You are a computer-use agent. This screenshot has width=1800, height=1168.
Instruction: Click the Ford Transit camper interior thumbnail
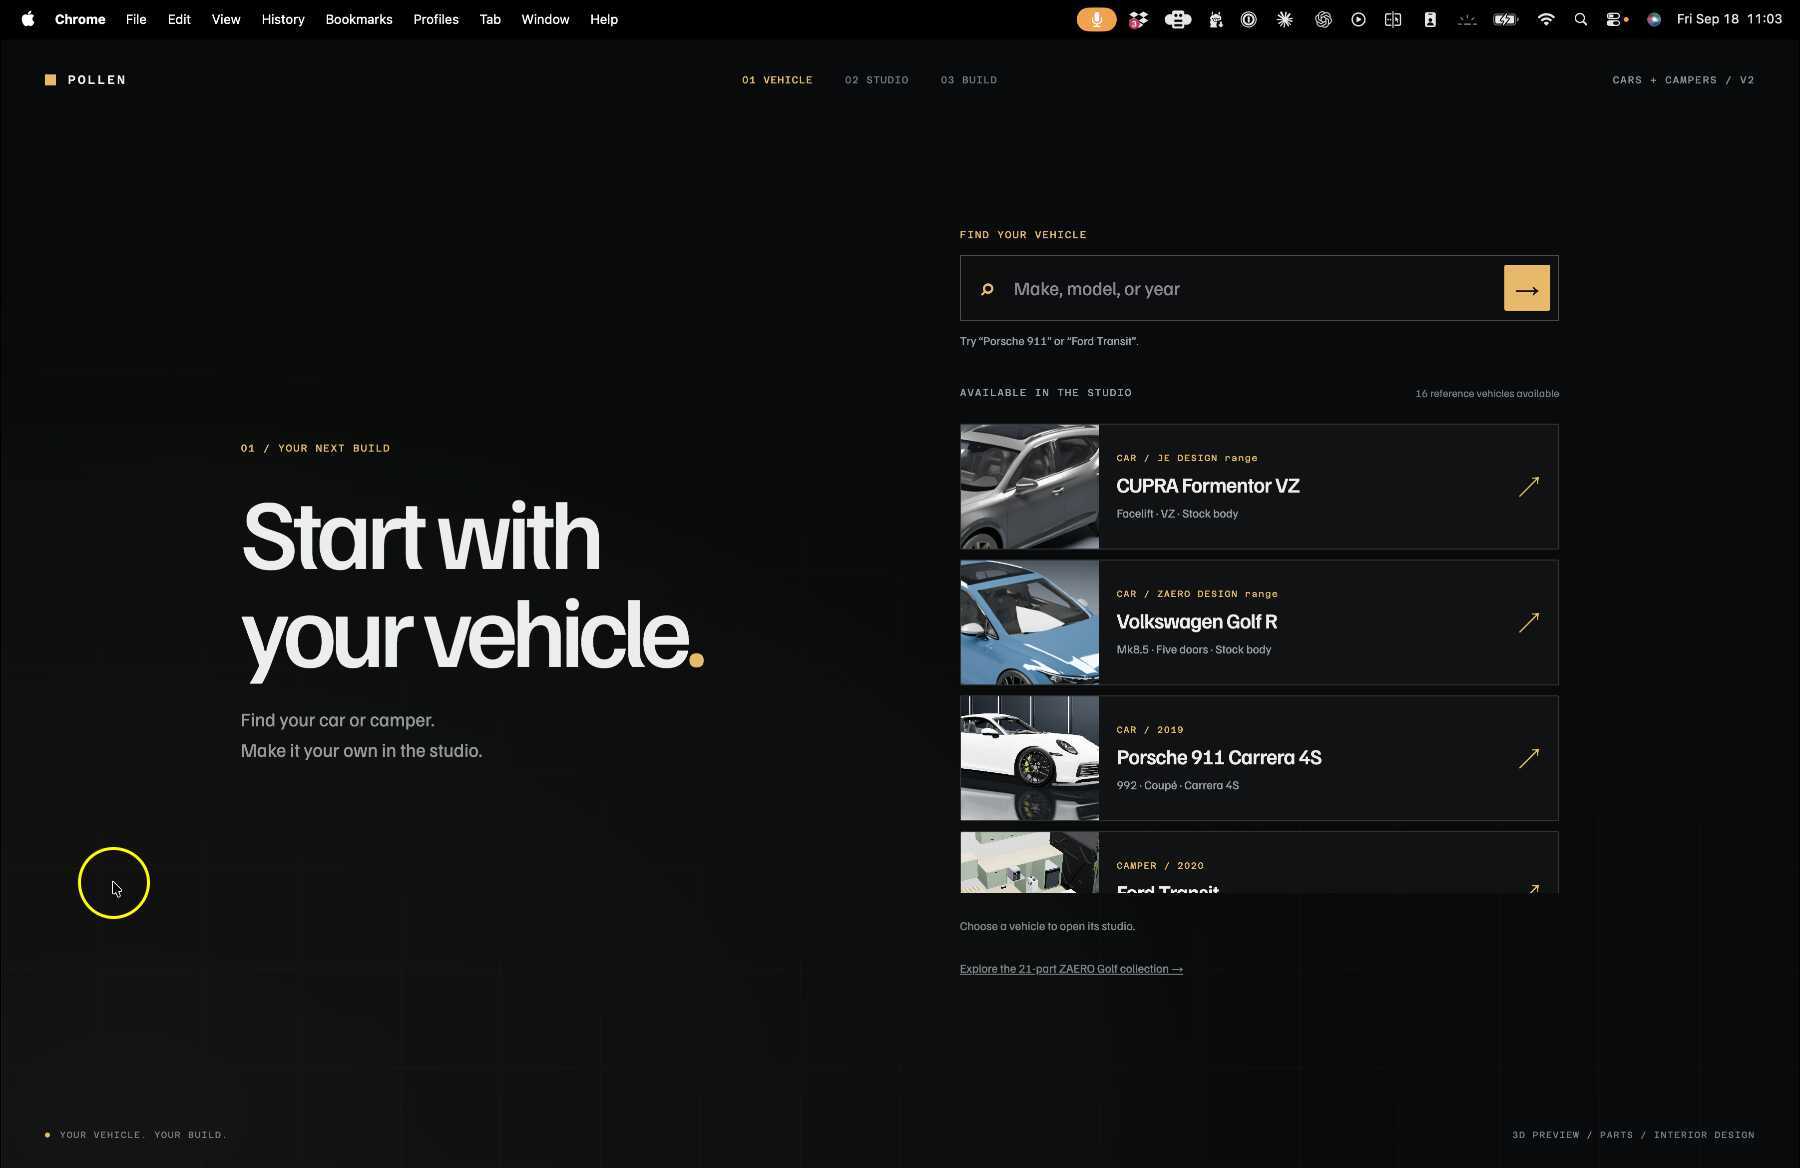coord(1030,863)
